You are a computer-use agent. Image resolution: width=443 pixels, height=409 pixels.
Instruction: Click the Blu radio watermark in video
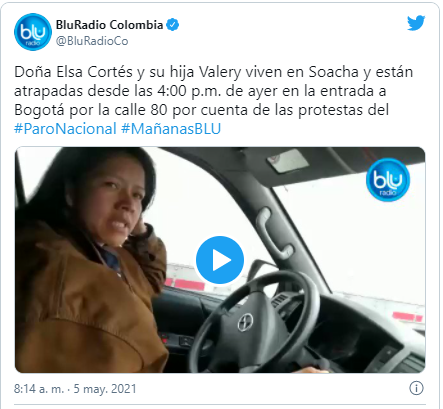tap(388, 180)
